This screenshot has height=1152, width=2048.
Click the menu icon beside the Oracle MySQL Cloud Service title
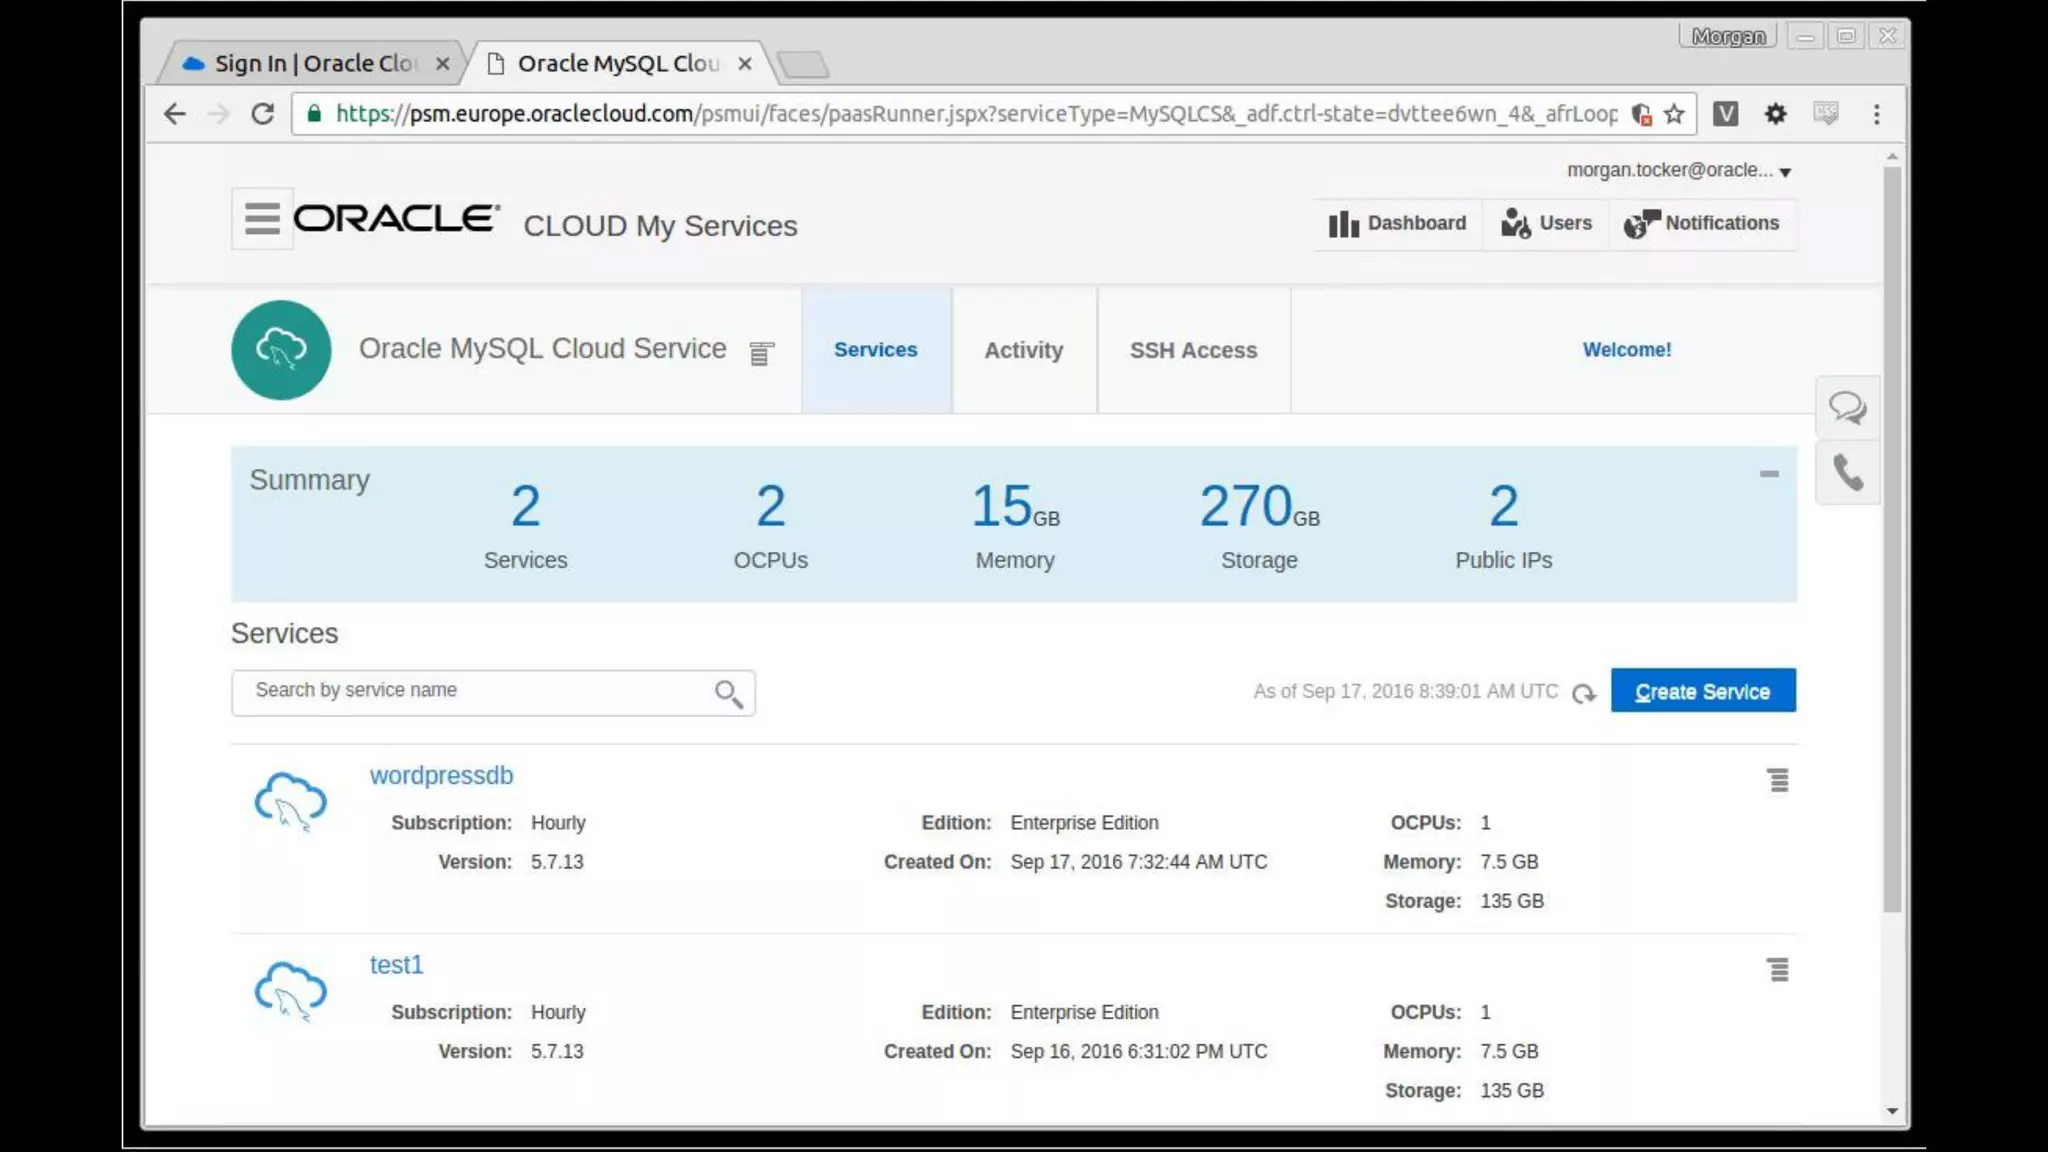pos(761,353)
